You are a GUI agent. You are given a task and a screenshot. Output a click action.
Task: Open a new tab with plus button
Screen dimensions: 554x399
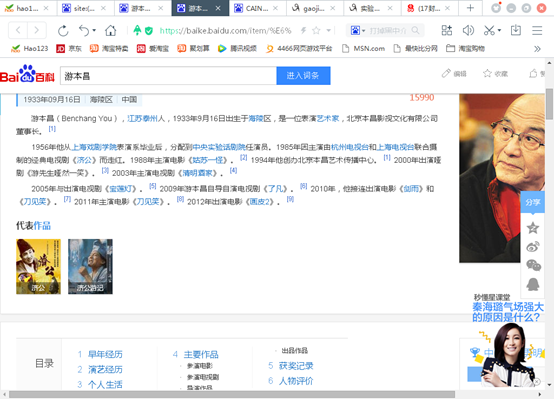point(470,8)
